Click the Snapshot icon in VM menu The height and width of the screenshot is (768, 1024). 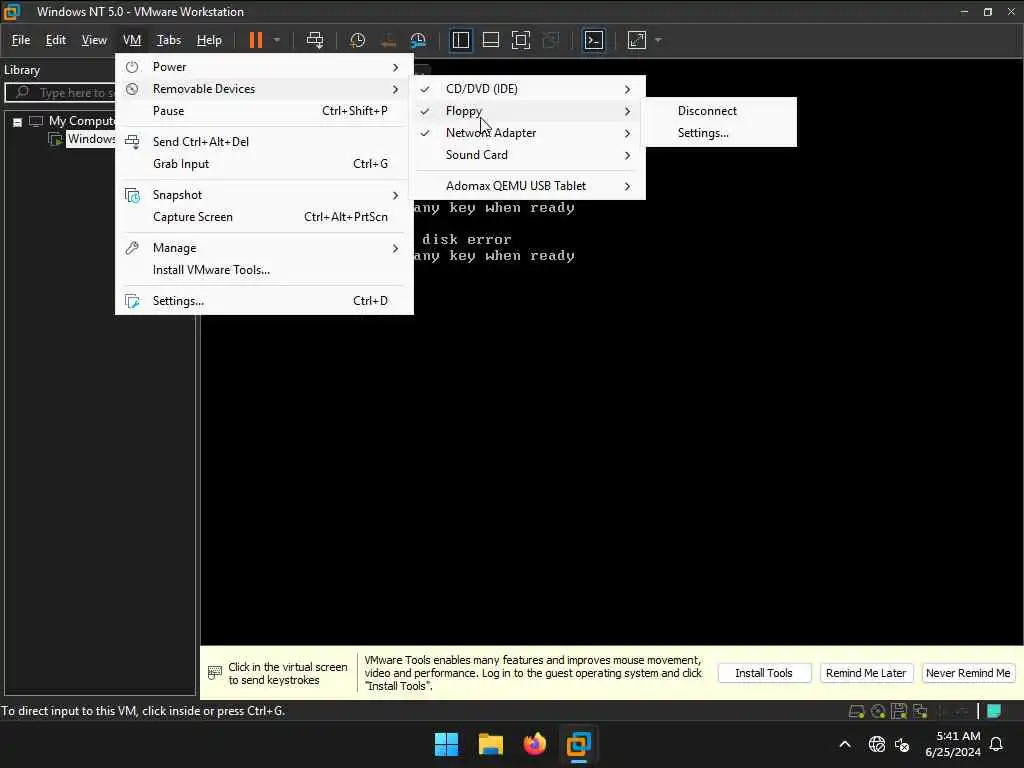pyautogui.click(x=132, y=195)
